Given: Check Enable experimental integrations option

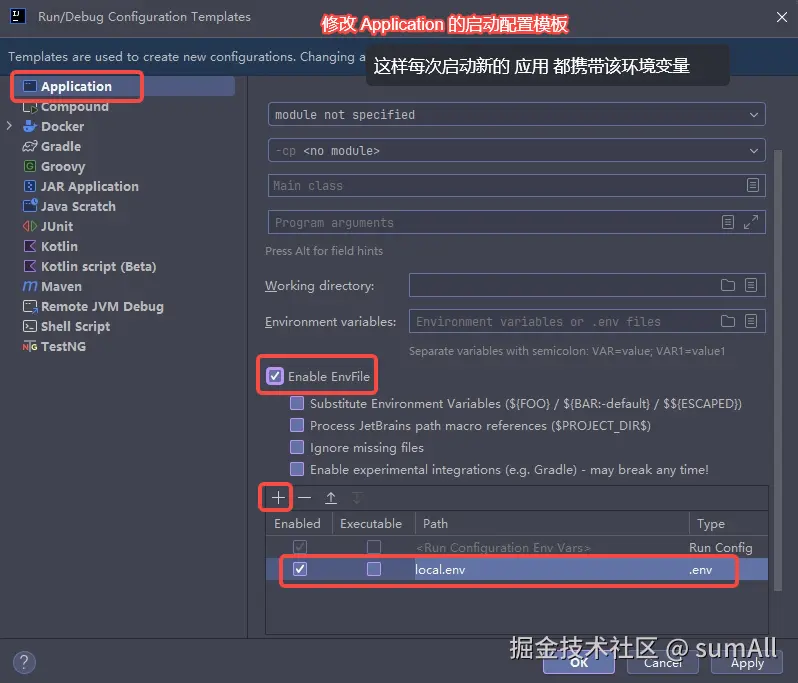Looking at the screenshot, I should pyautogui.click(x=297, y=469).
